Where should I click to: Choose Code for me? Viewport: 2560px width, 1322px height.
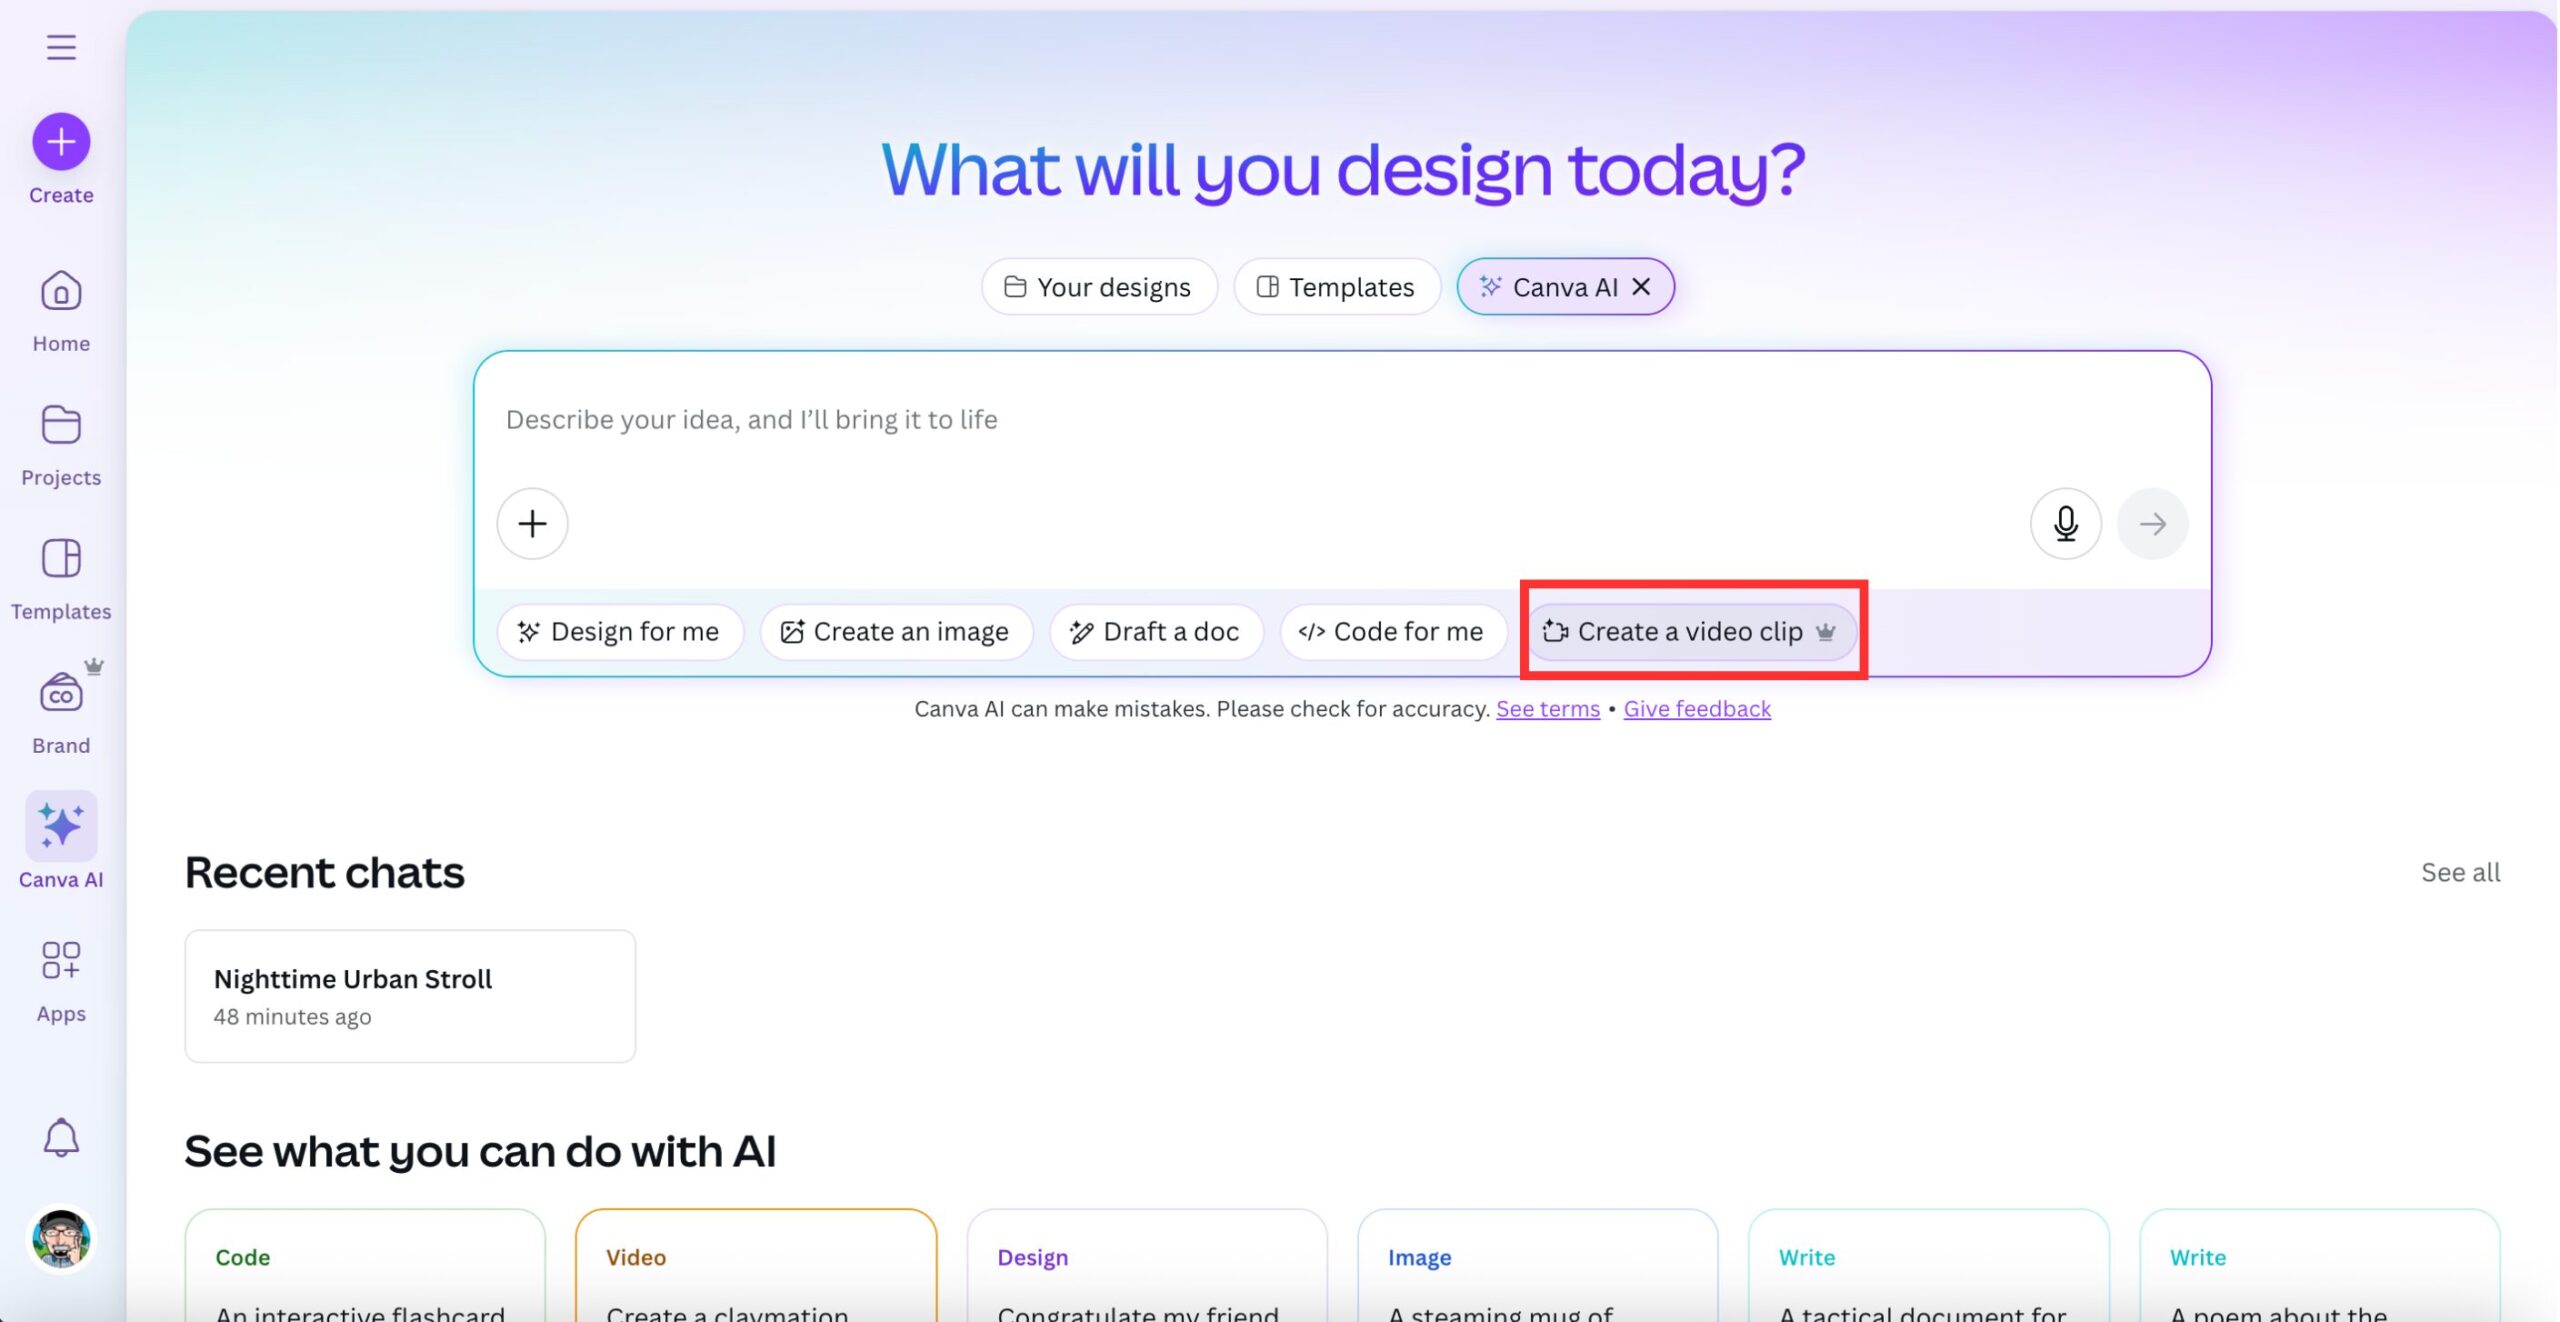[1393, 632]
